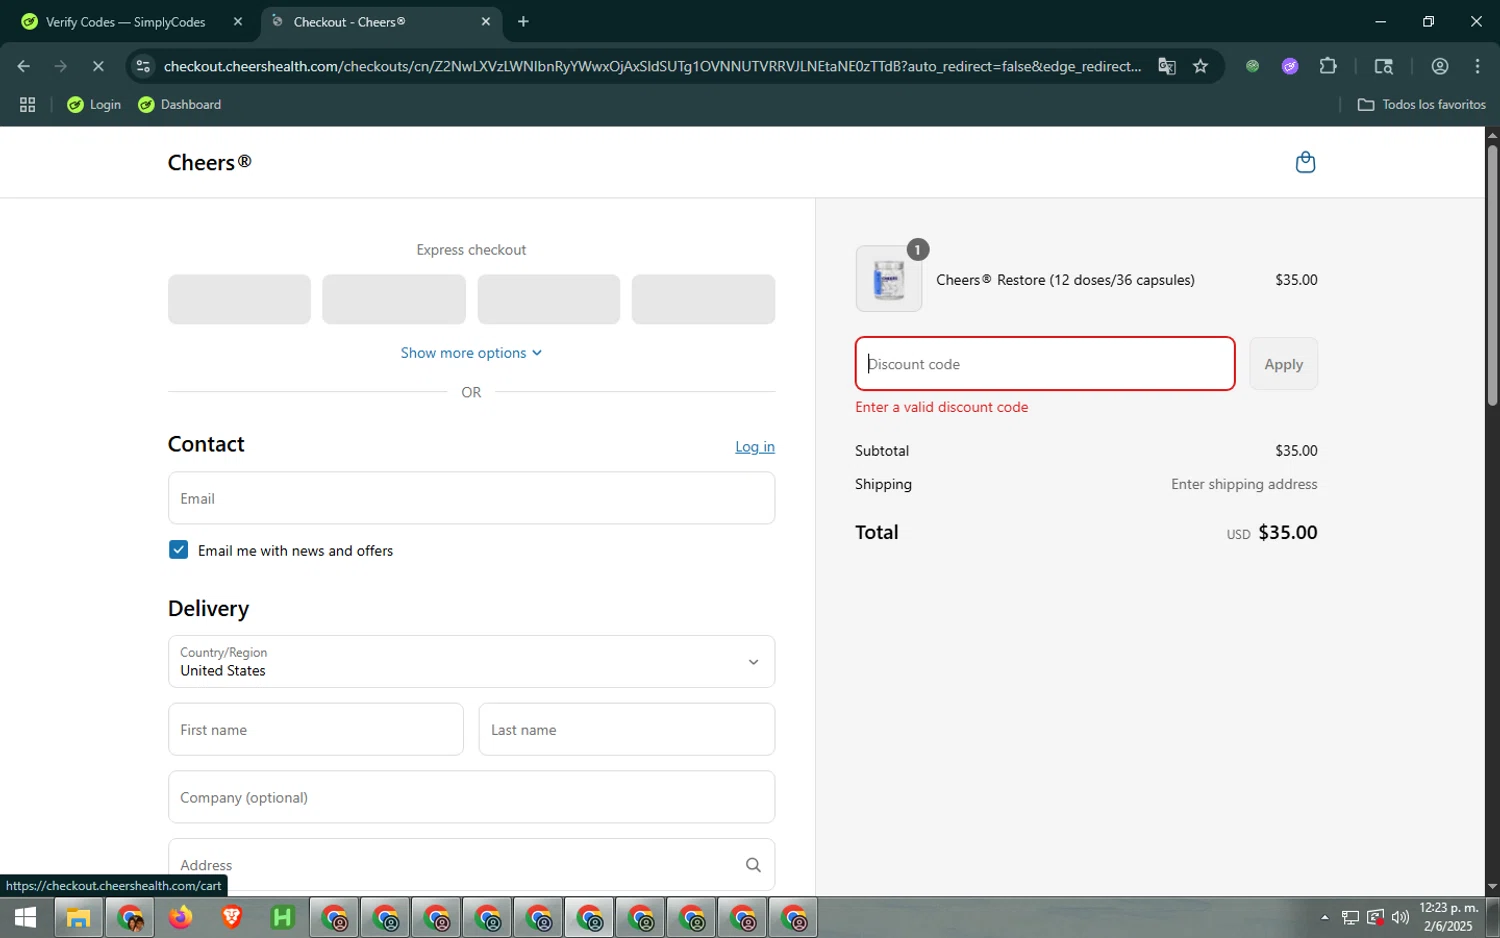Open the green H app in taskbar
The height and width of the screenshot is (938, 1500).
[x=283, y=917]
